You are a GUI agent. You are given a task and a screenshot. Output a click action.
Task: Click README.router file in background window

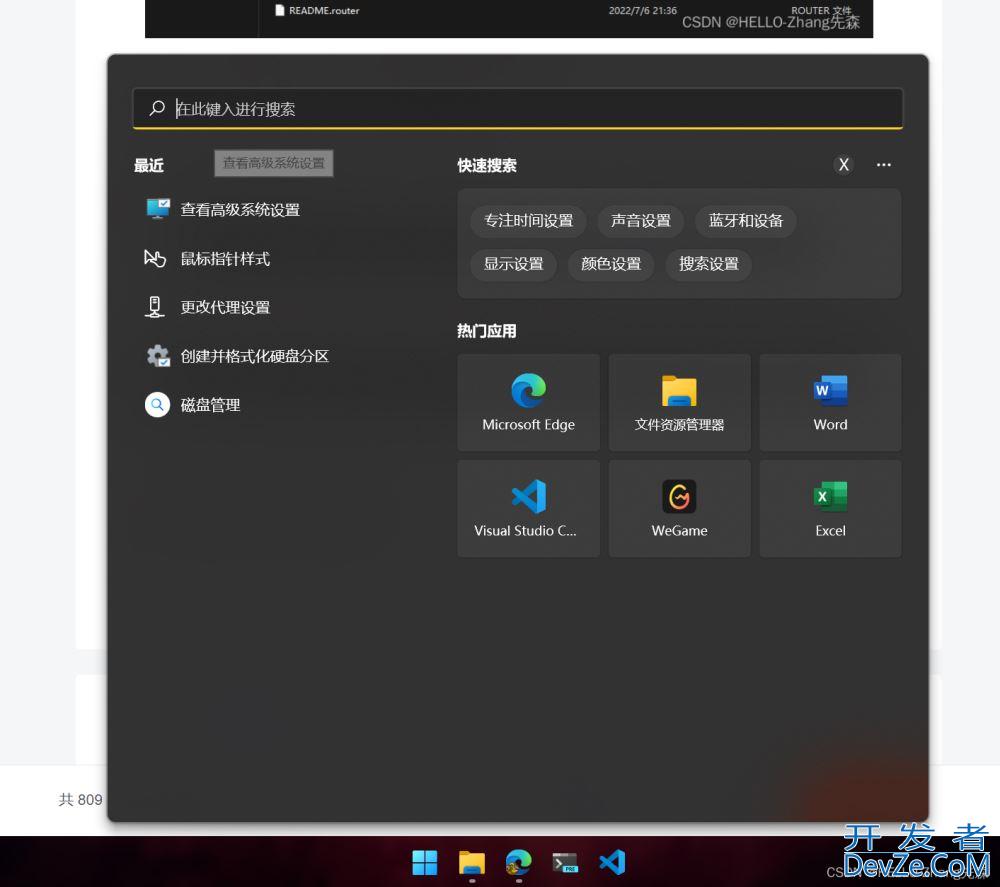[317, 10]
